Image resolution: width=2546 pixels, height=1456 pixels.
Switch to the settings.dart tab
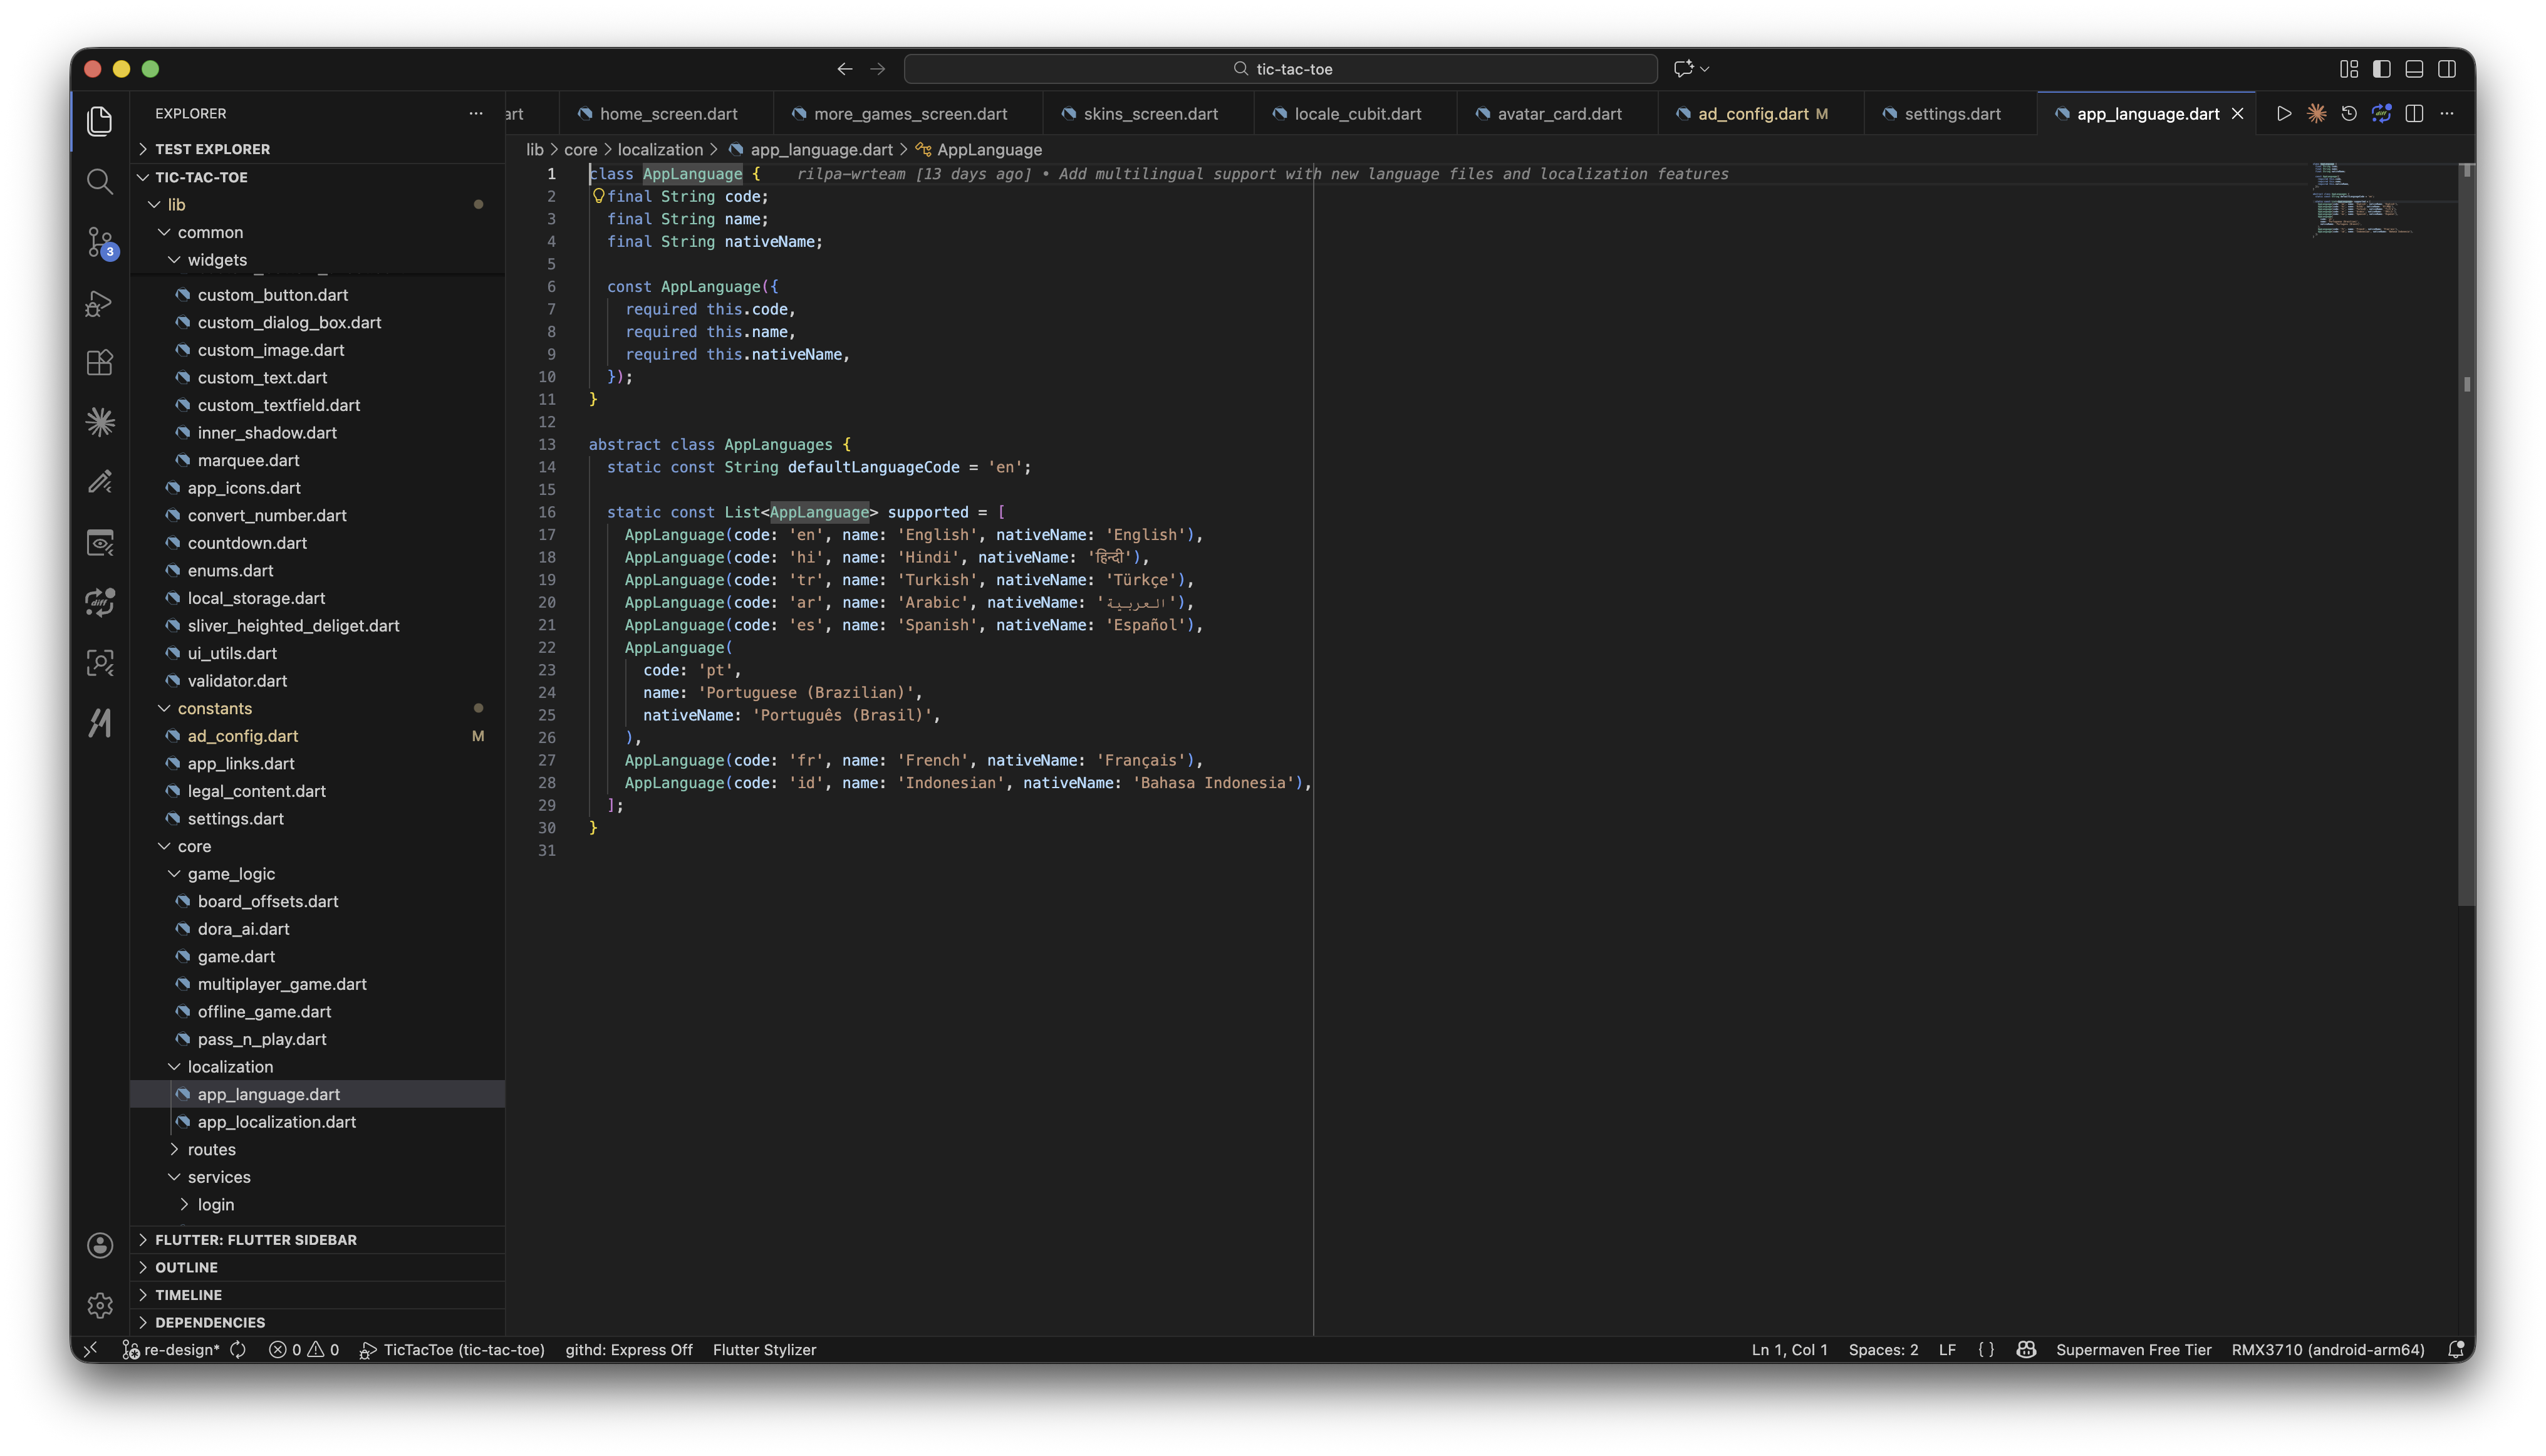[1952, 114]
